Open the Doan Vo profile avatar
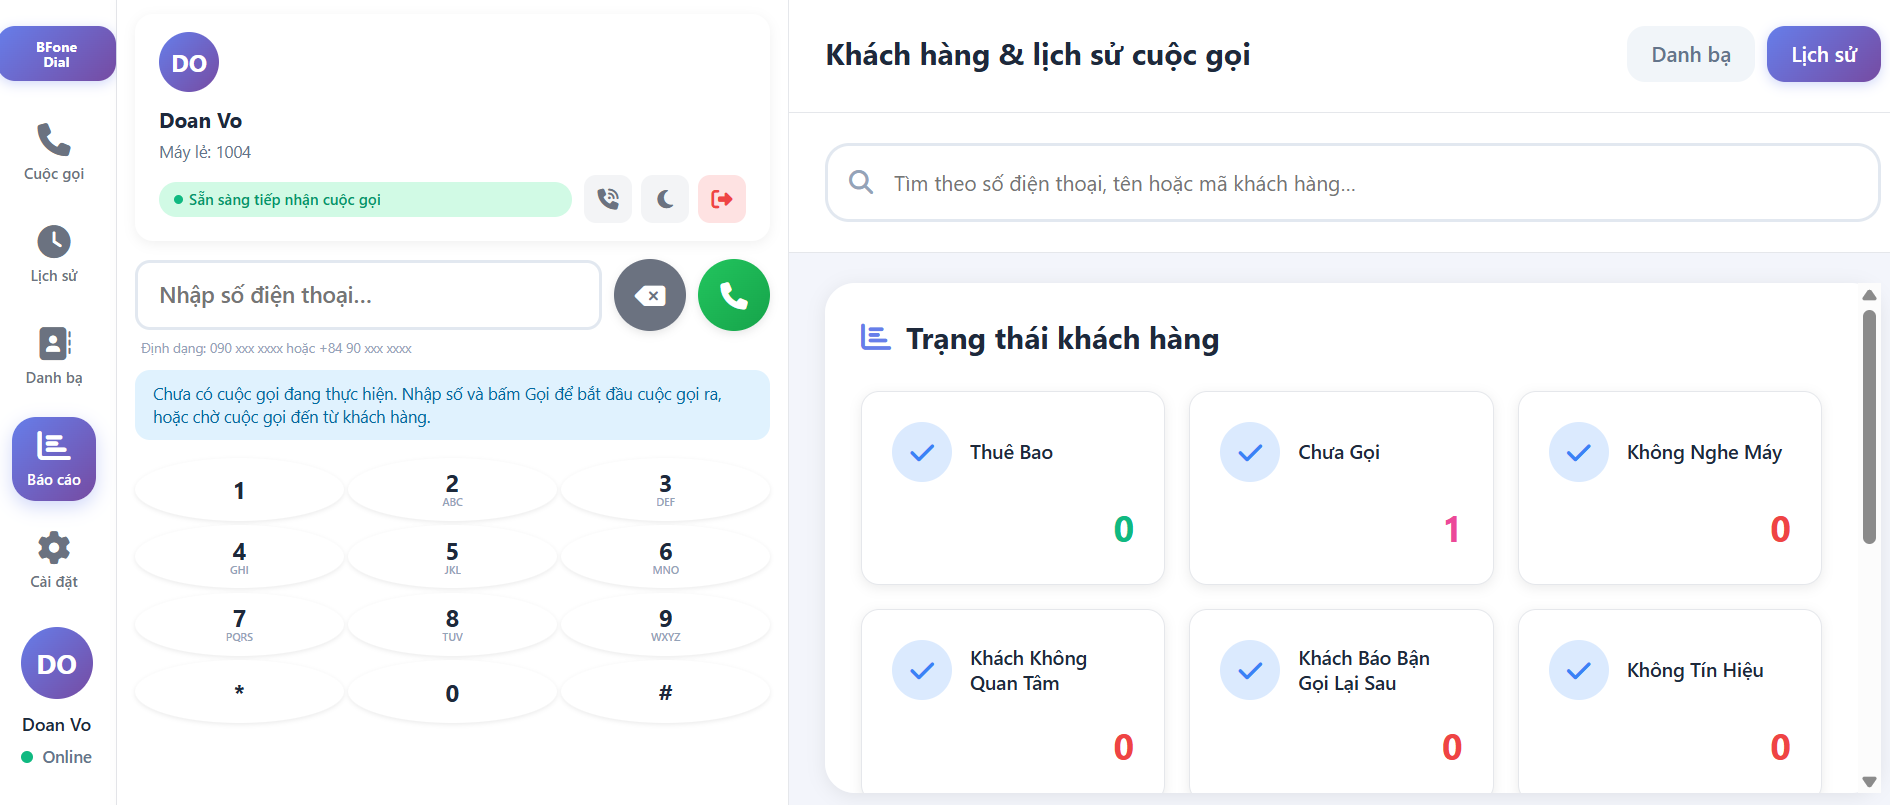The width and height of the screenshot is (1890, 805). point(56,662)
